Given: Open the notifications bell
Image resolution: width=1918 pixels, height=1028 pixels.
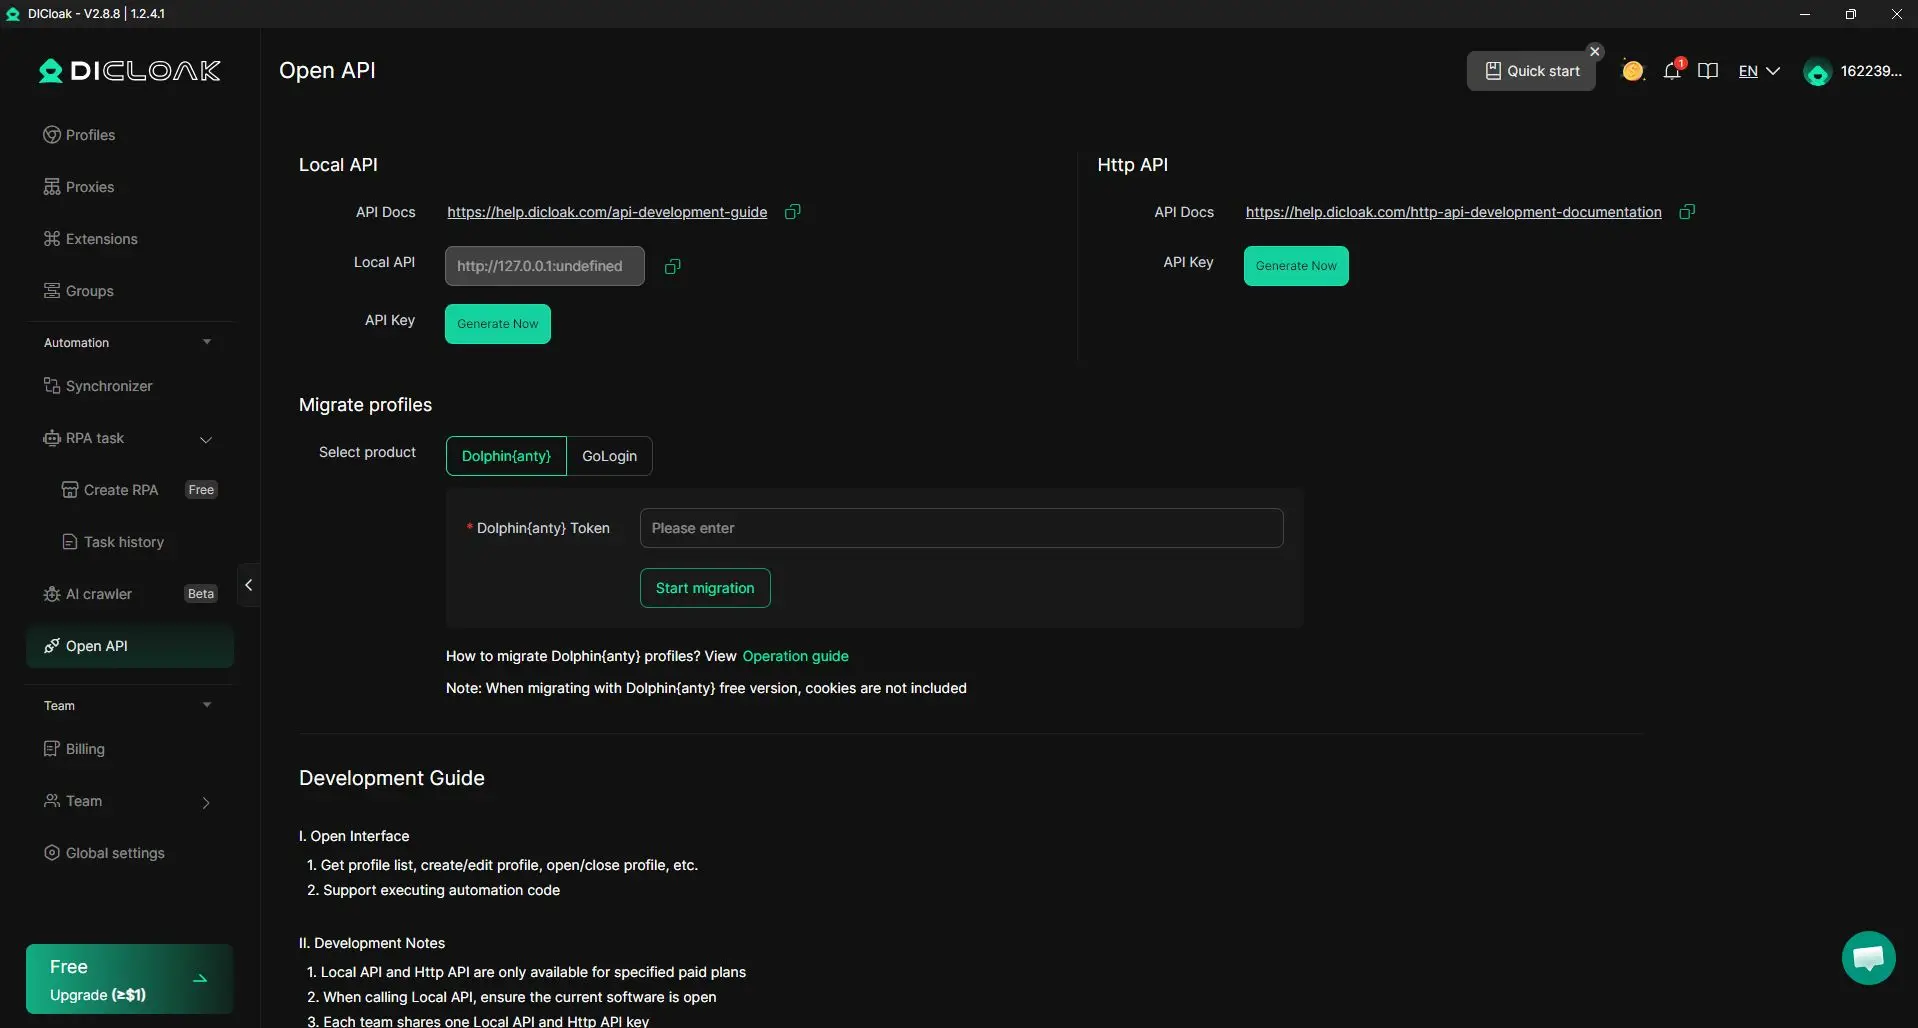Looking at the screenshot, I should (x=1671, y=71).
